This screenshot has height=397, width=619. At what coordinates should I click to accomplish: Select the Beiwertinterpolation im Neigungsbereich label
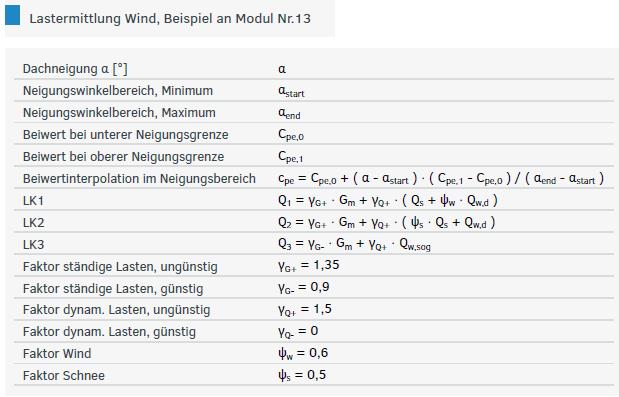point(139,179)
